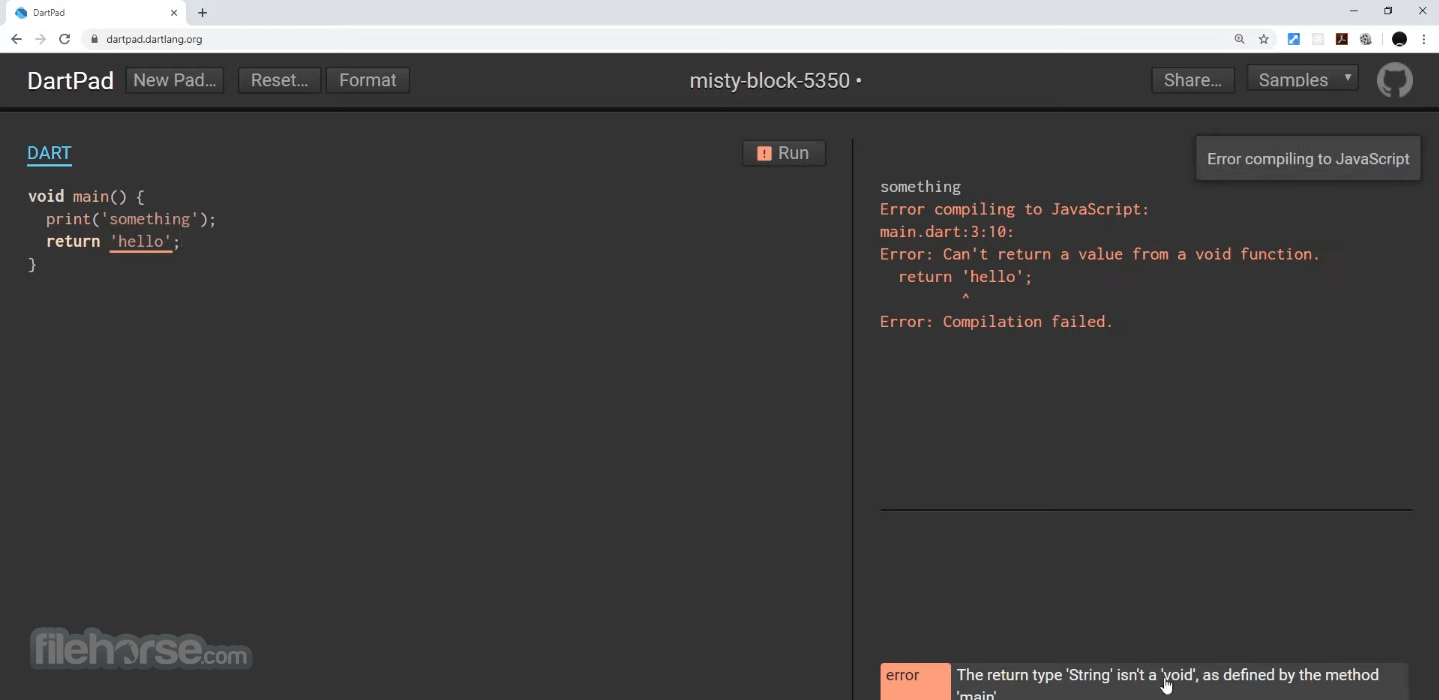Click the DartPad tab favicon

click(21, 13)
